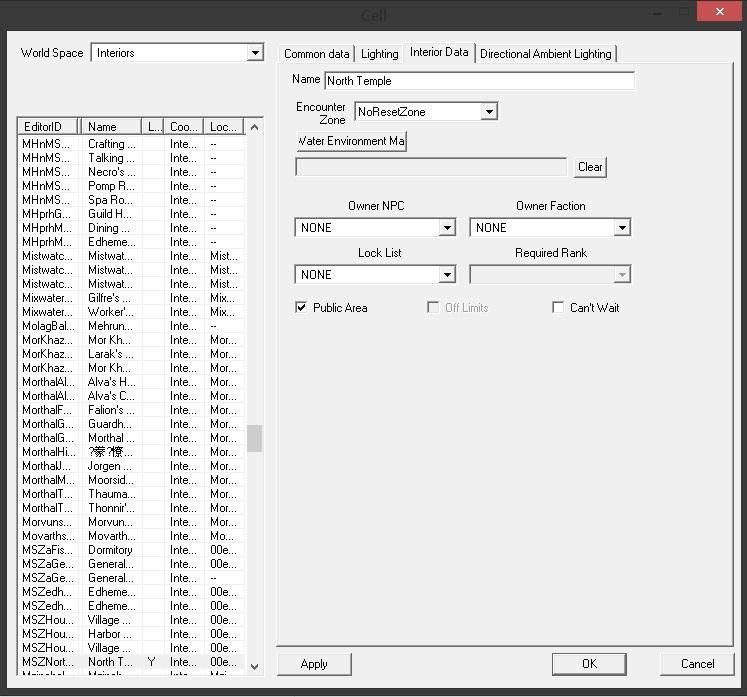Switch to the Common data tab
Screen dimensions: 747x697
[x=317, y=54]
